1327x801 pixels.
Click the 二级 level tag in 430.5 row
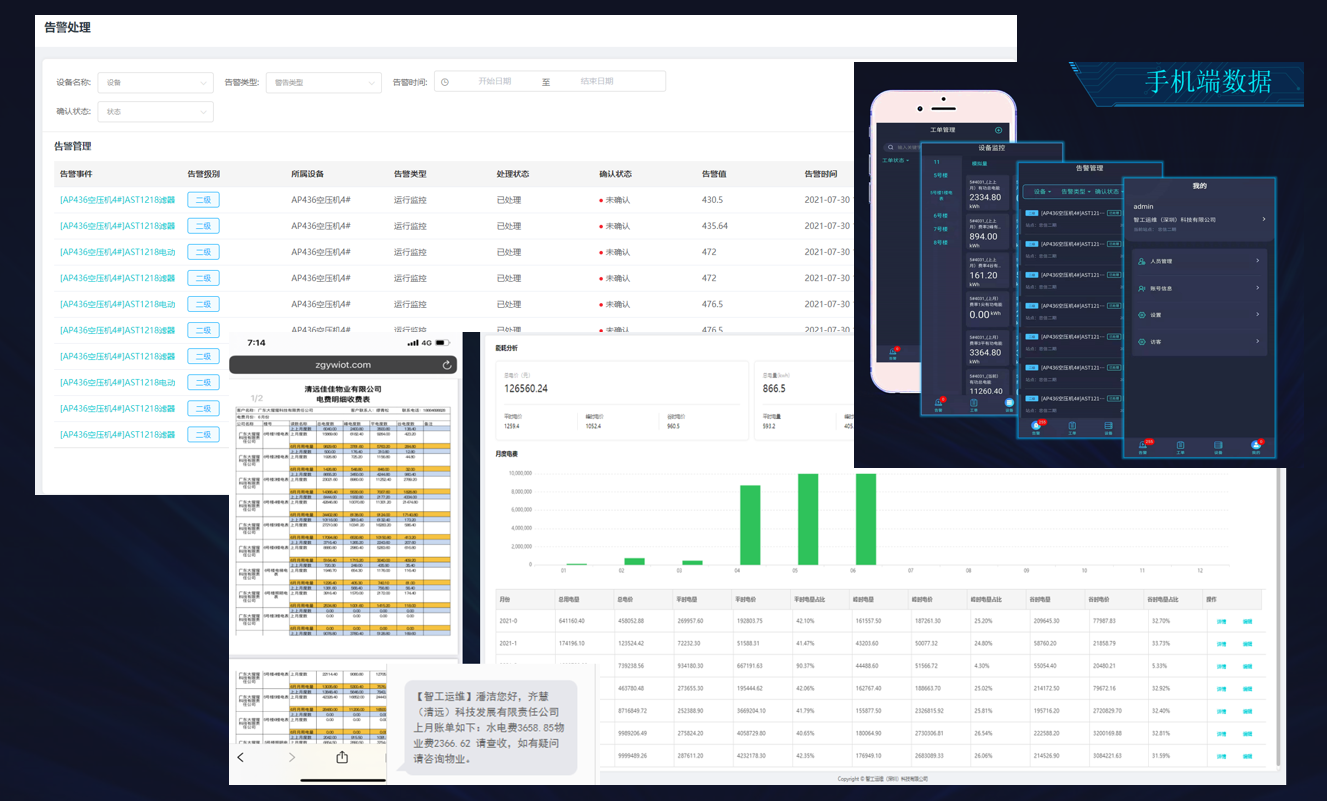[x=203, y=200]
